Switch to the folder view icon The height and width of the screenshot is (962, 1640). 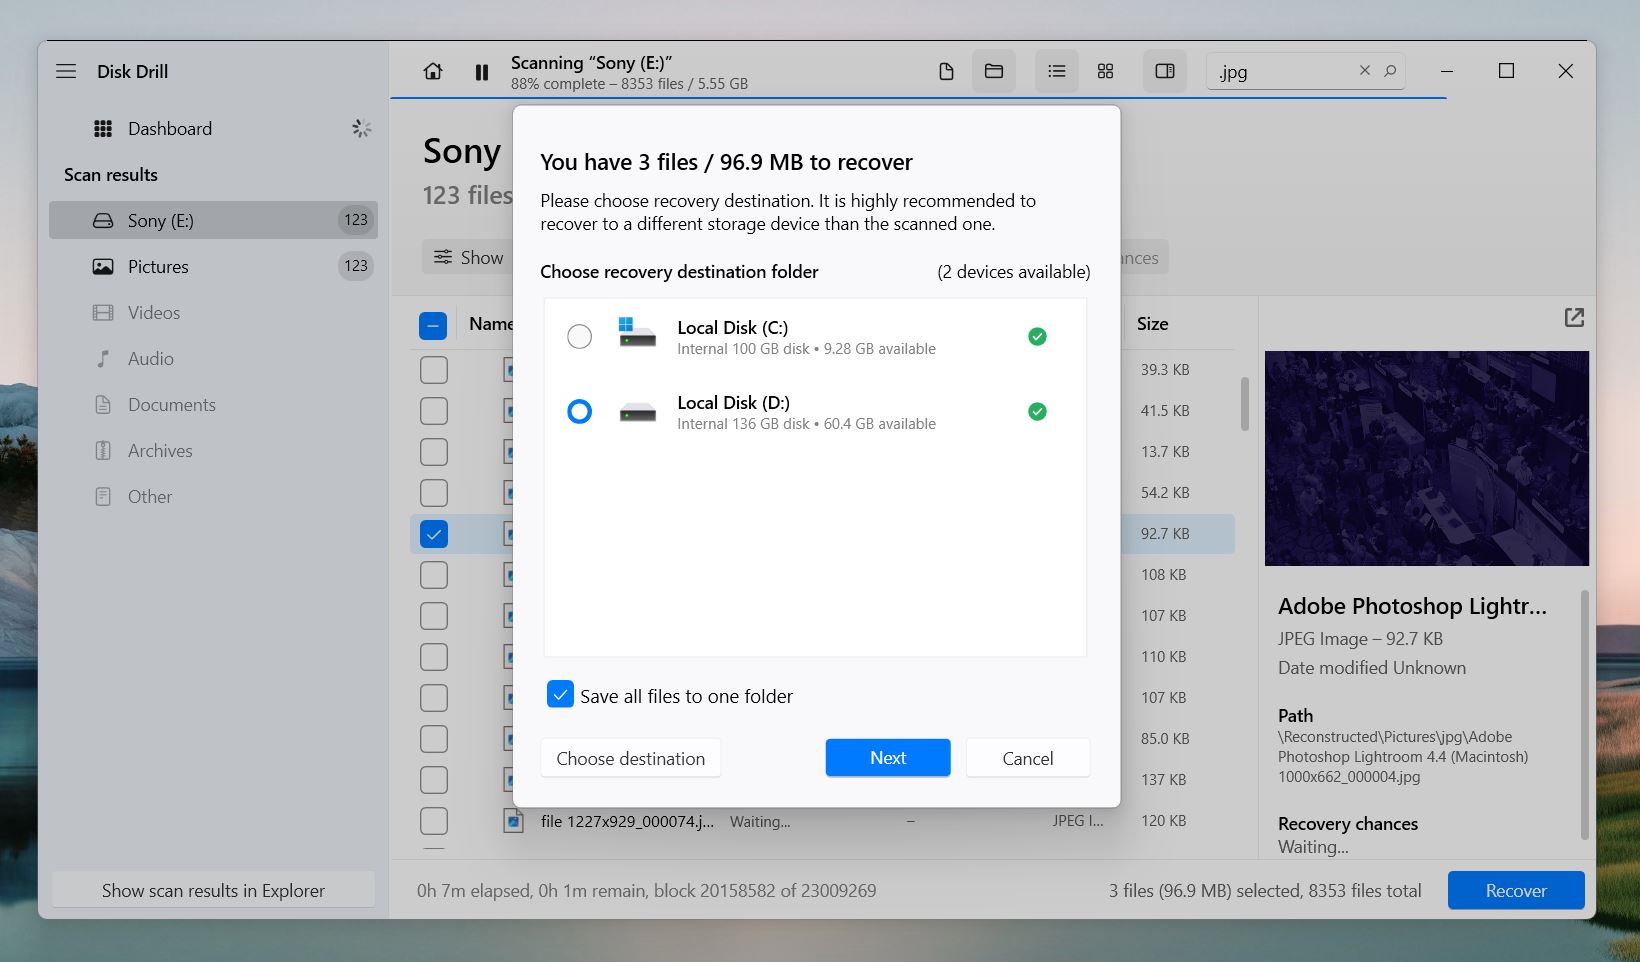[x=994, y=71]
